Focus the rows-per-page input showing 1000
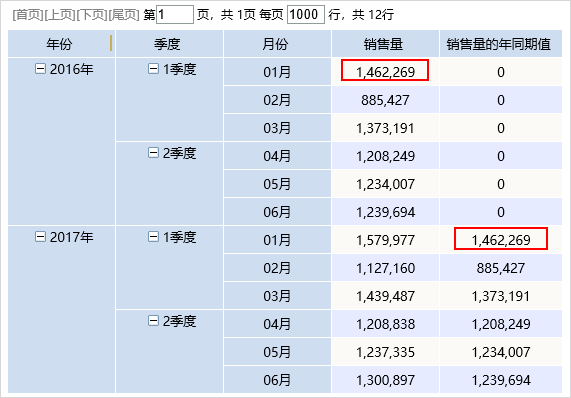 (306, 15)
